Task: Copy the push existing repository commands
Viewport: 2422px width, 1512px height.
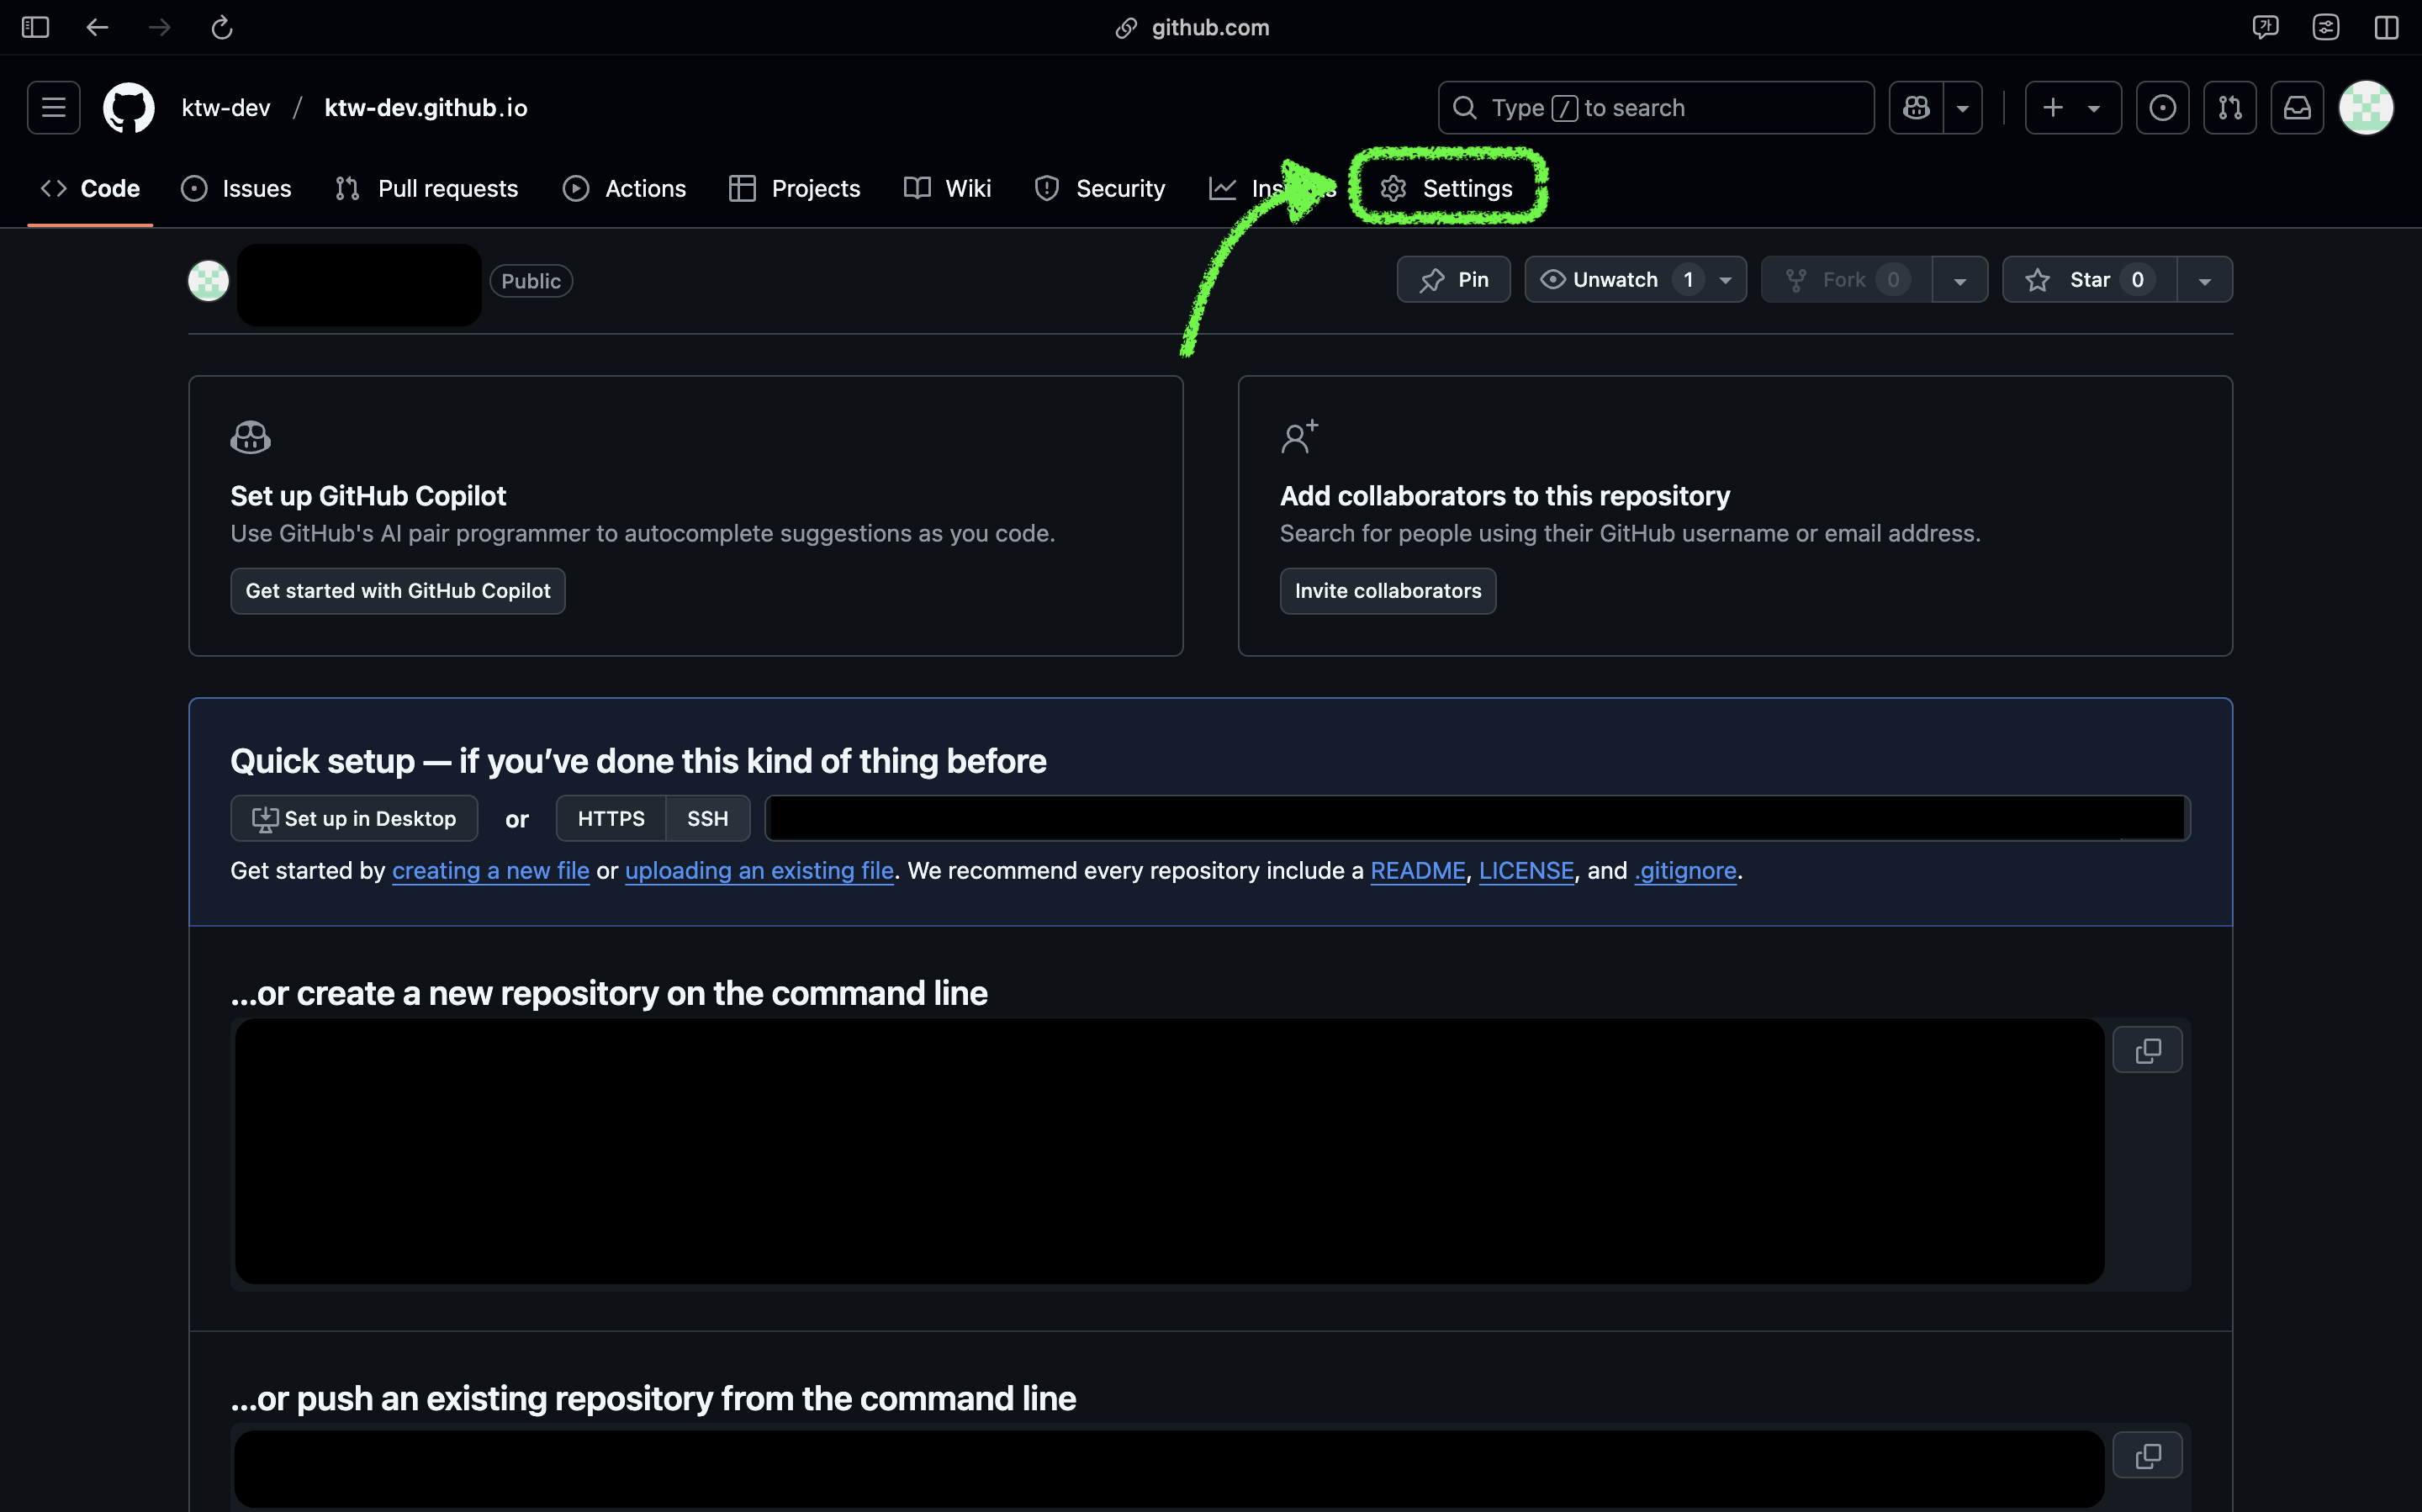Action: pyautogui.click(x=2147, y=1456)
